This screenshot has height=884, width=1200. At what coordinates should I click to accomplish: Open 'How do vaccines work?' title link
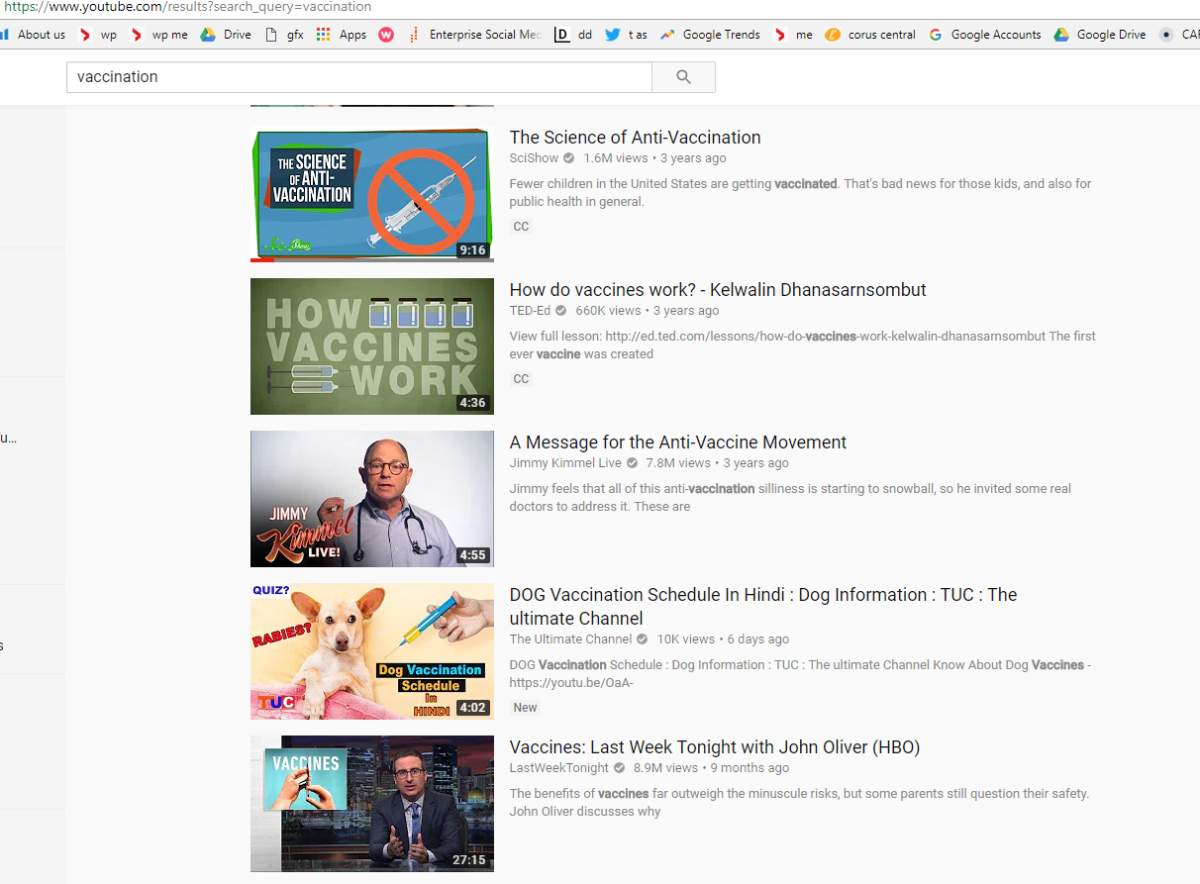click(x=718, y=290)
